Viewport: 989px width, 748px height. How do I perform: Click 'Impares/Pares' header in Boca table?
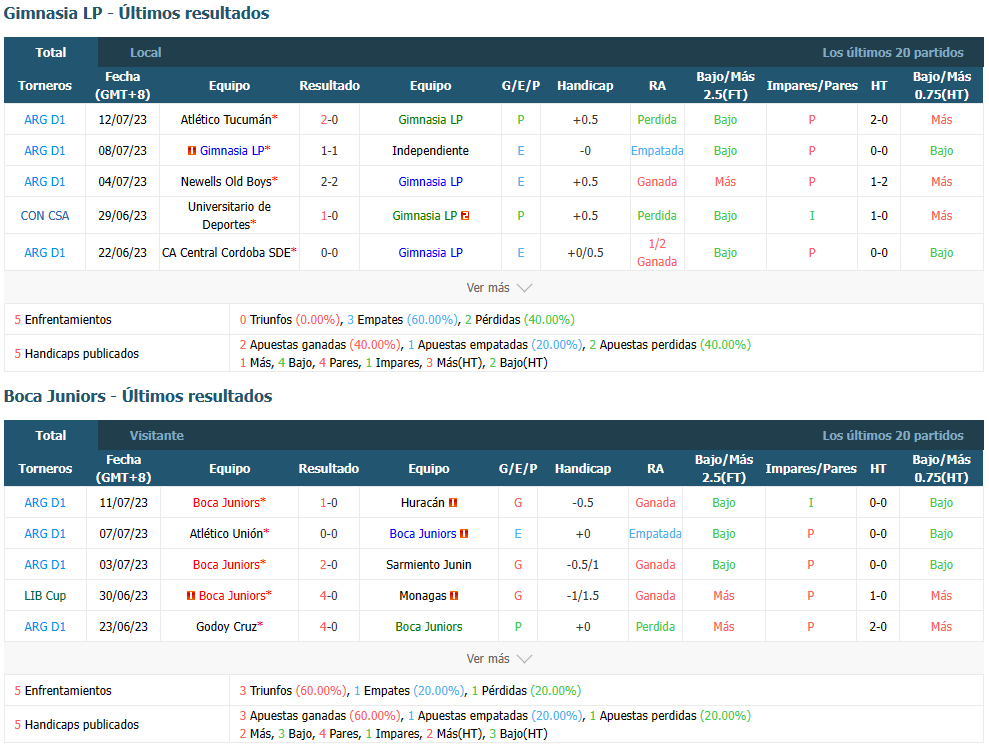tap(811, 468)
